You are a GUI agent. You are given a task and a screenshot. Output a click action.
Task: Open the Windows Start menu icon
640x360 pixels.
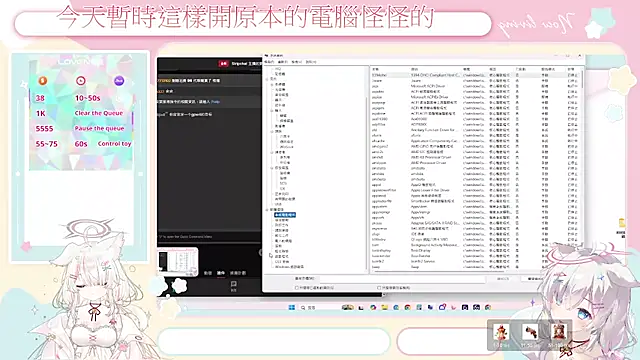tap(292, 307)
